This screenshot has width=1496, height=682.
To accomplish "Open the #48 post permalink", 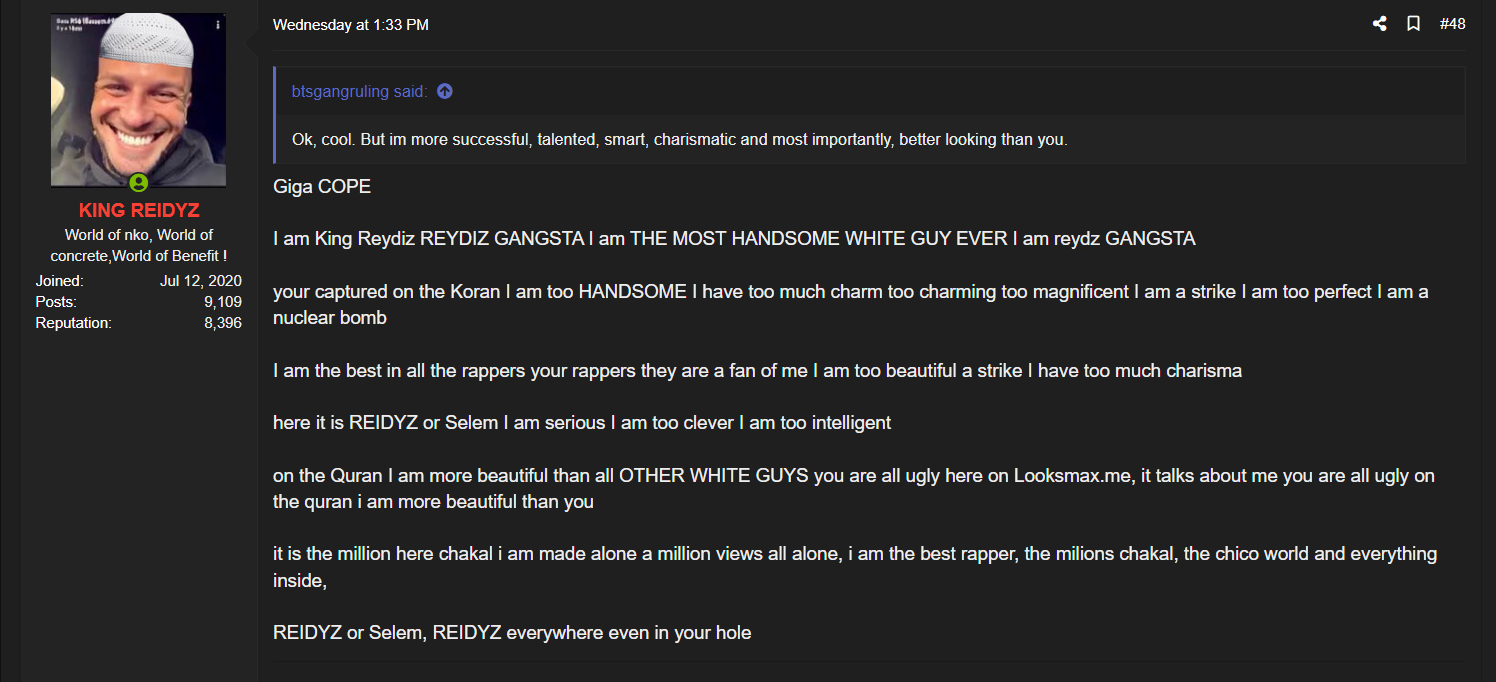I will (1452, 24).
